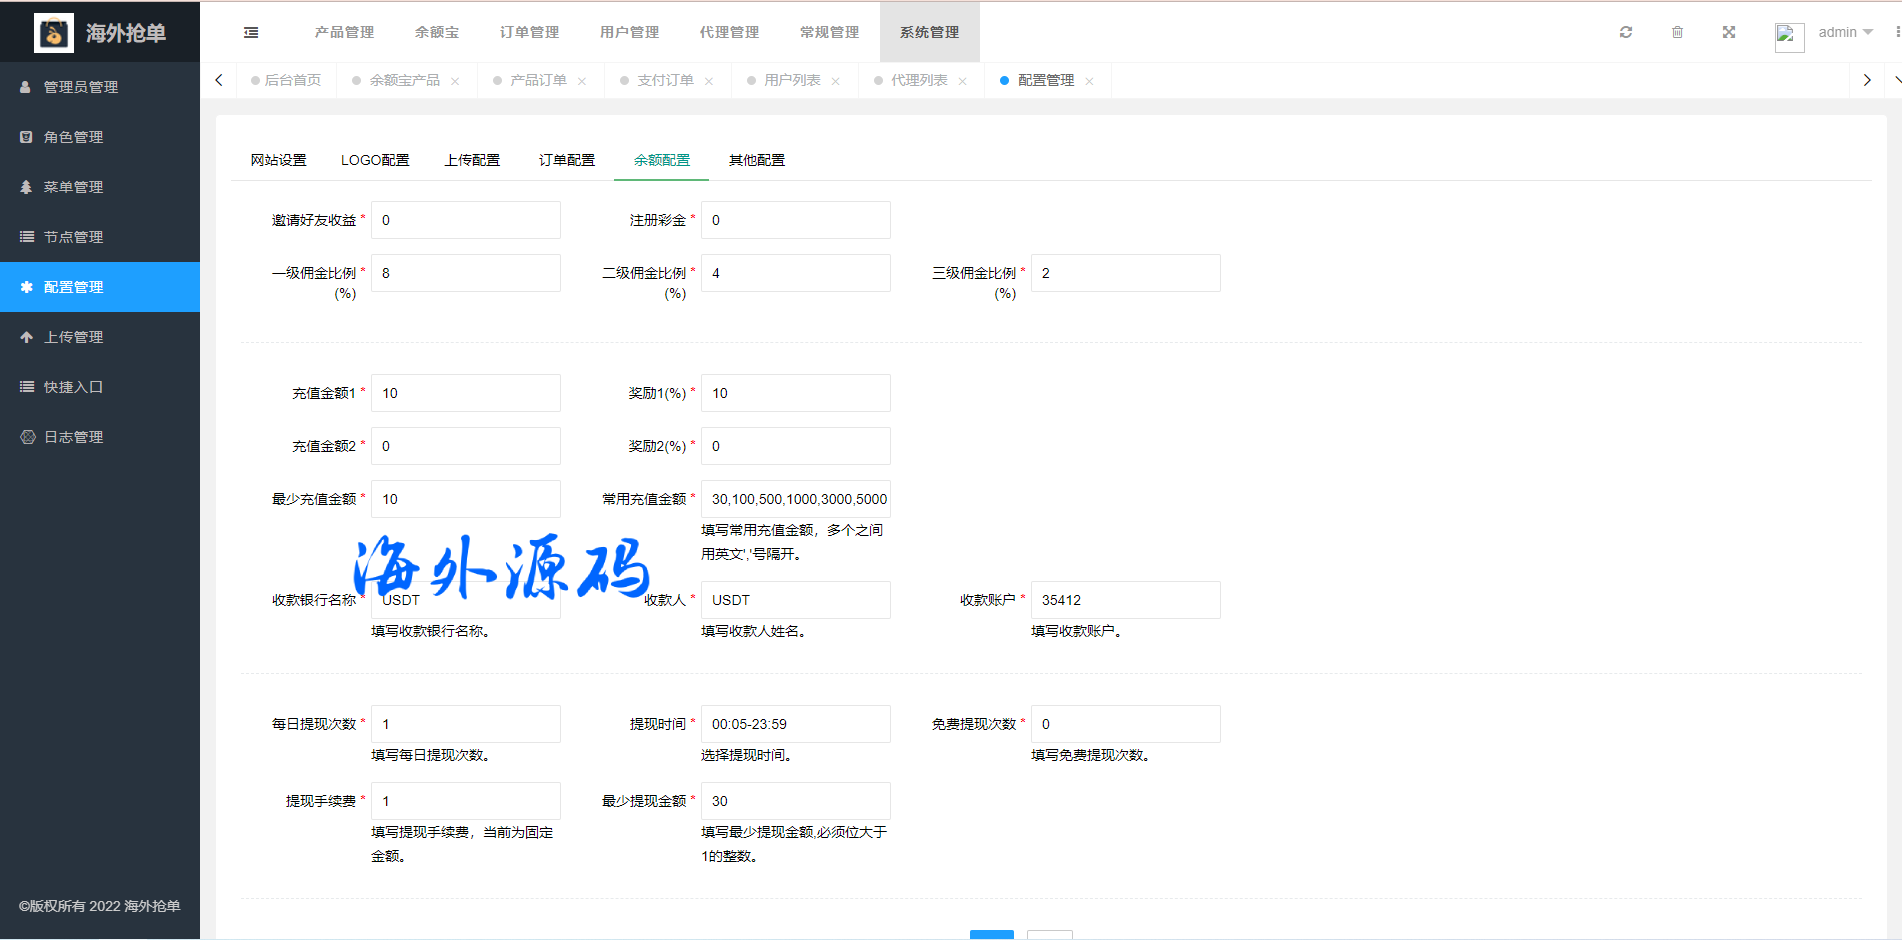Screen dimensions: 1902x940
Task: Switch to the 网站设置 tab
Action: (279, 160)
